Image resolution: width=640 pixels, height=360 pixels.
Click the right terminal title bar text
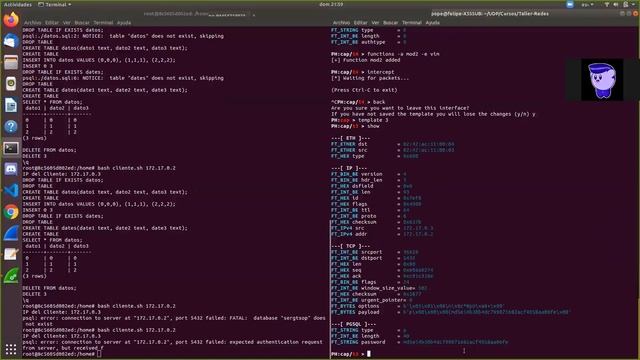click(490, 14)
